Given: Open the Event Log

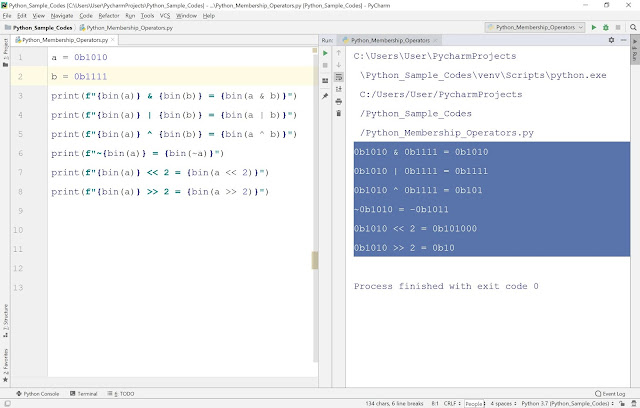Looking at the screenshot, I should [x=610, y=394].
